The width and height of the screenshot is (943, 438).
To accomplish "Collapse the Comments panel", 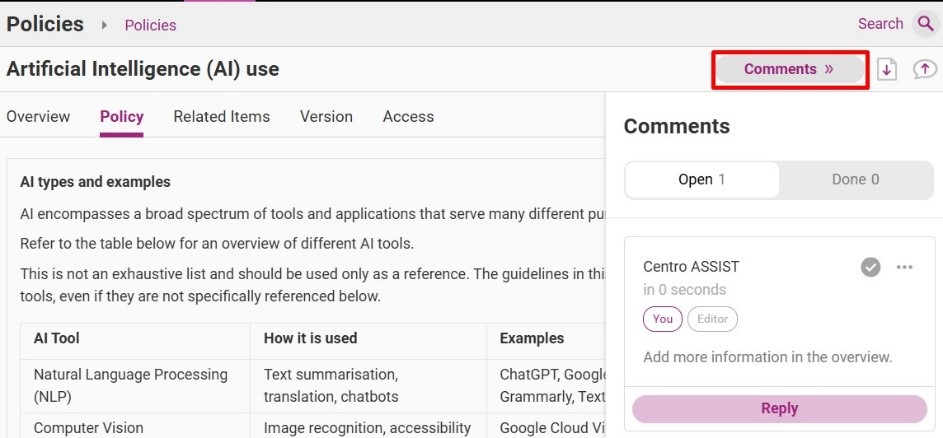I will [x=790, y=69].
